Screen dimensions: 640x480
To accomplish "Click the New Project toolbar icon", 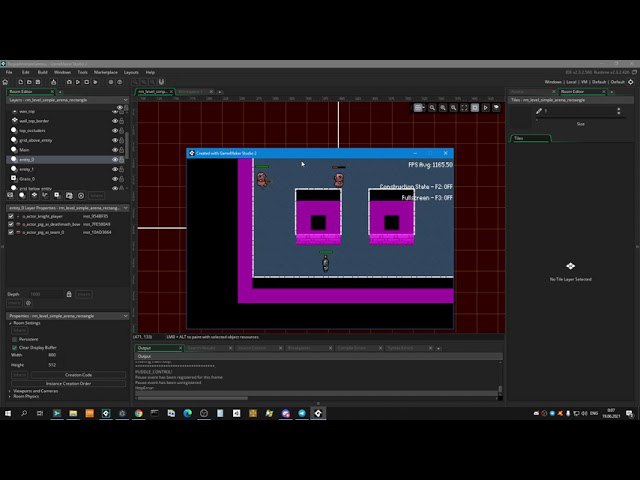I will [20, 82].
